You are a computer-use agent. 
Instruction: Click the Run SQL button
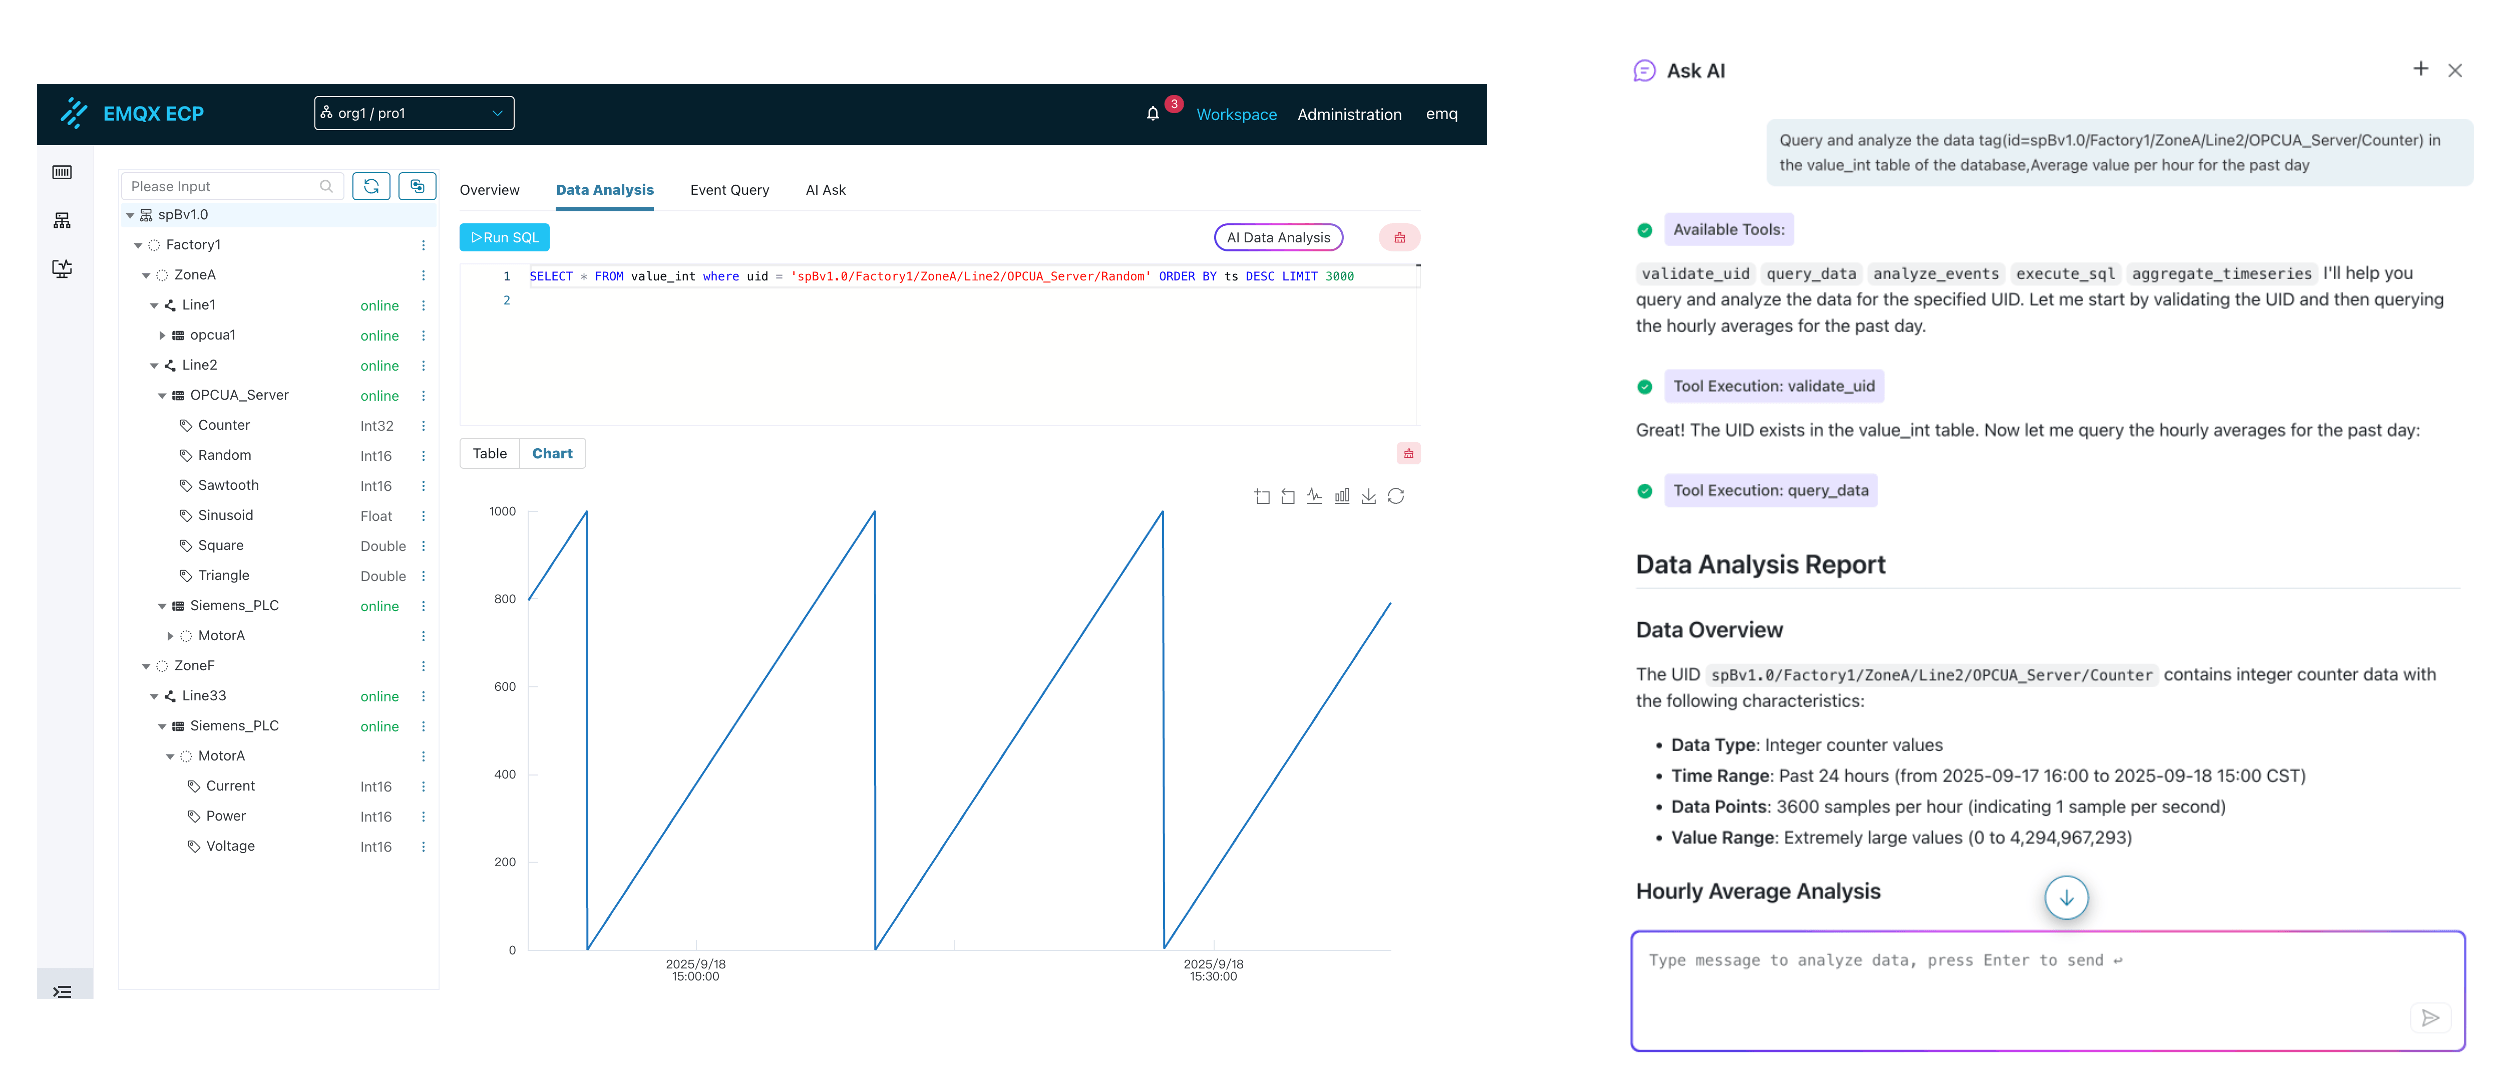(x=505, y=238)
